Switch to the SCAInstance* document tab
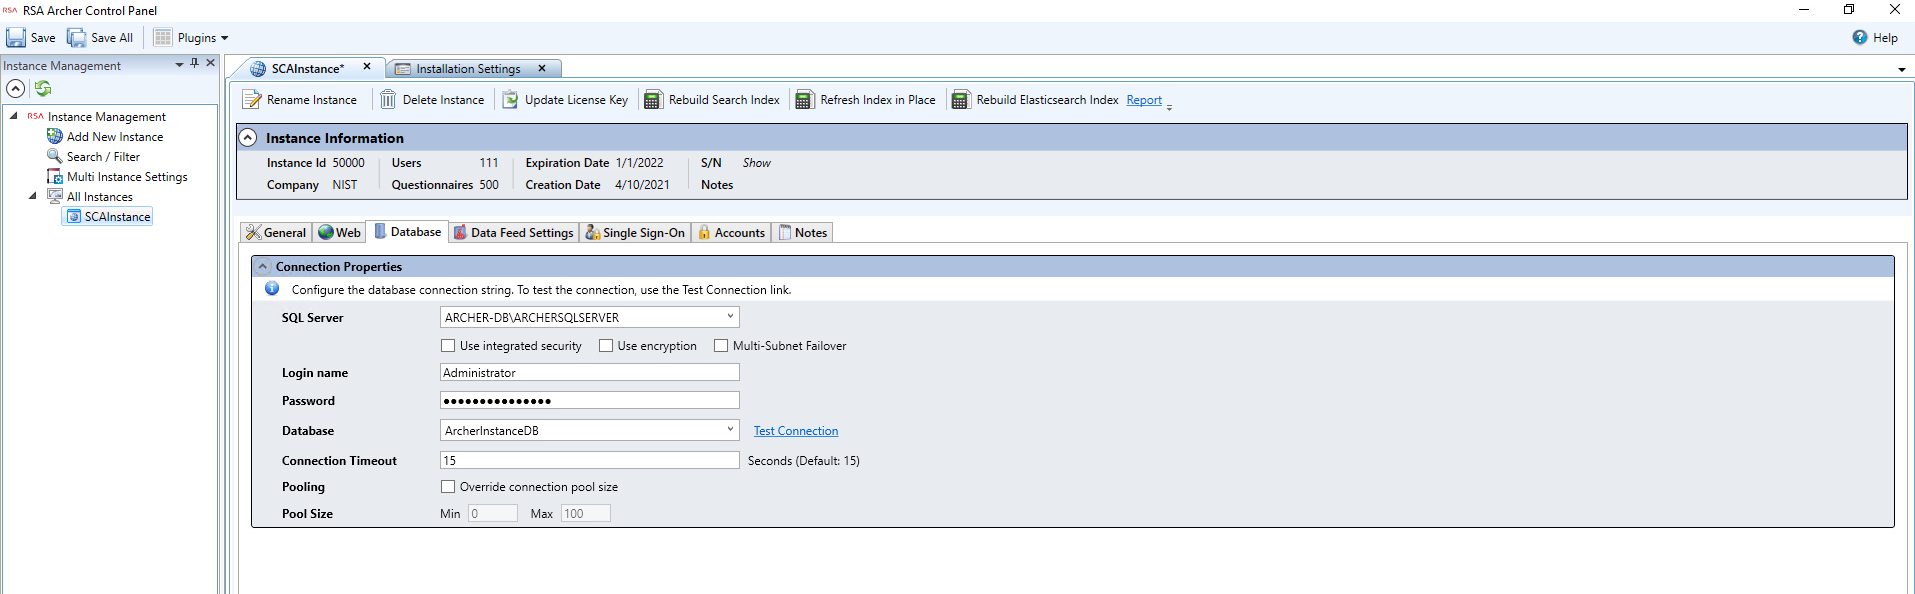Image resolution: width=1915 pixels, height=594 pixels. [x=307, y=69]
